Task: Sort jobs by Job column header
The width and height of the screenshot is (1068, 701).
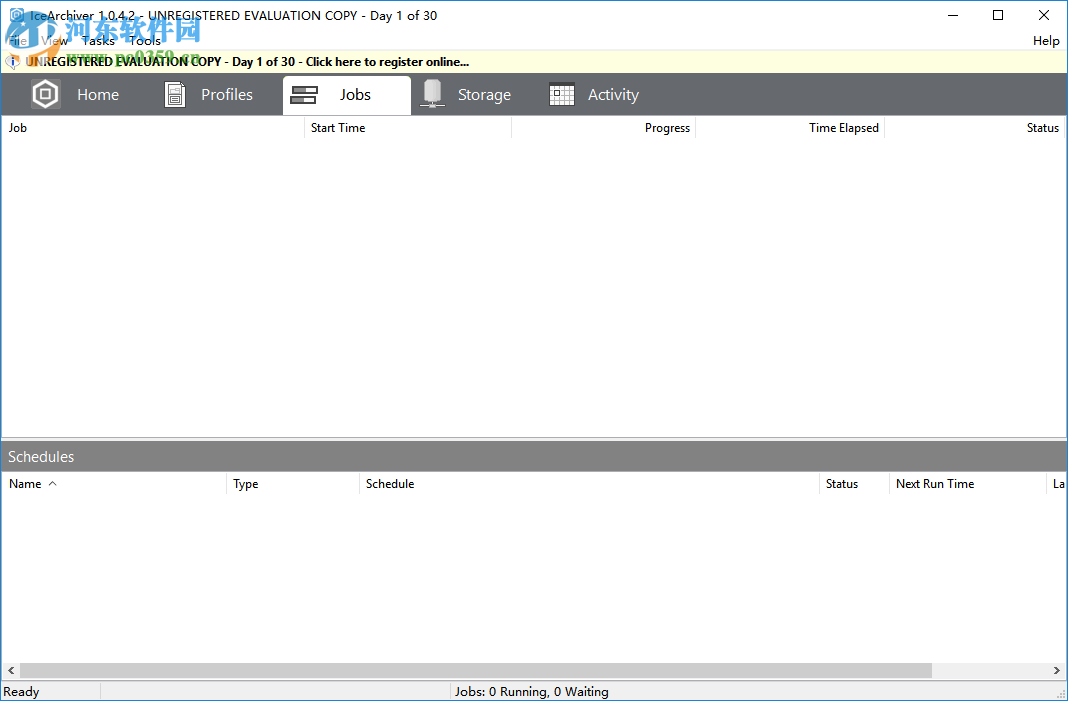Action: (153, 127)
